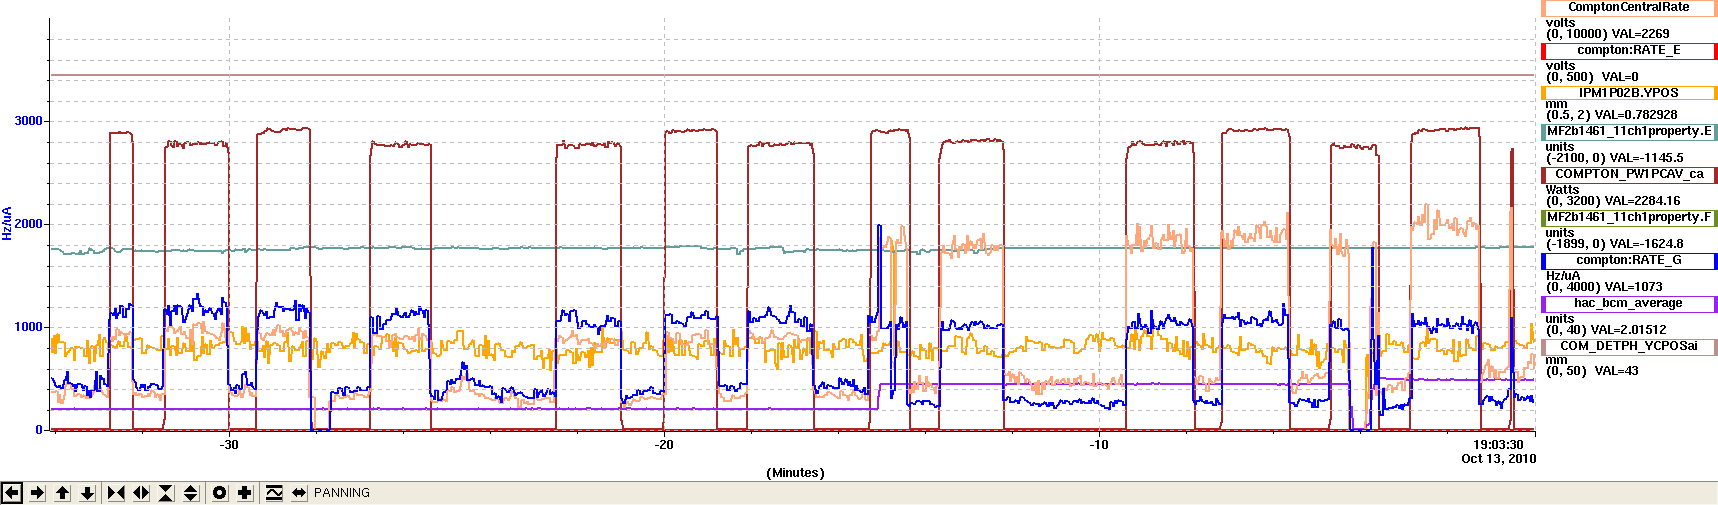Click the 2000 tick on the y-axis

(x=29, y=224)
